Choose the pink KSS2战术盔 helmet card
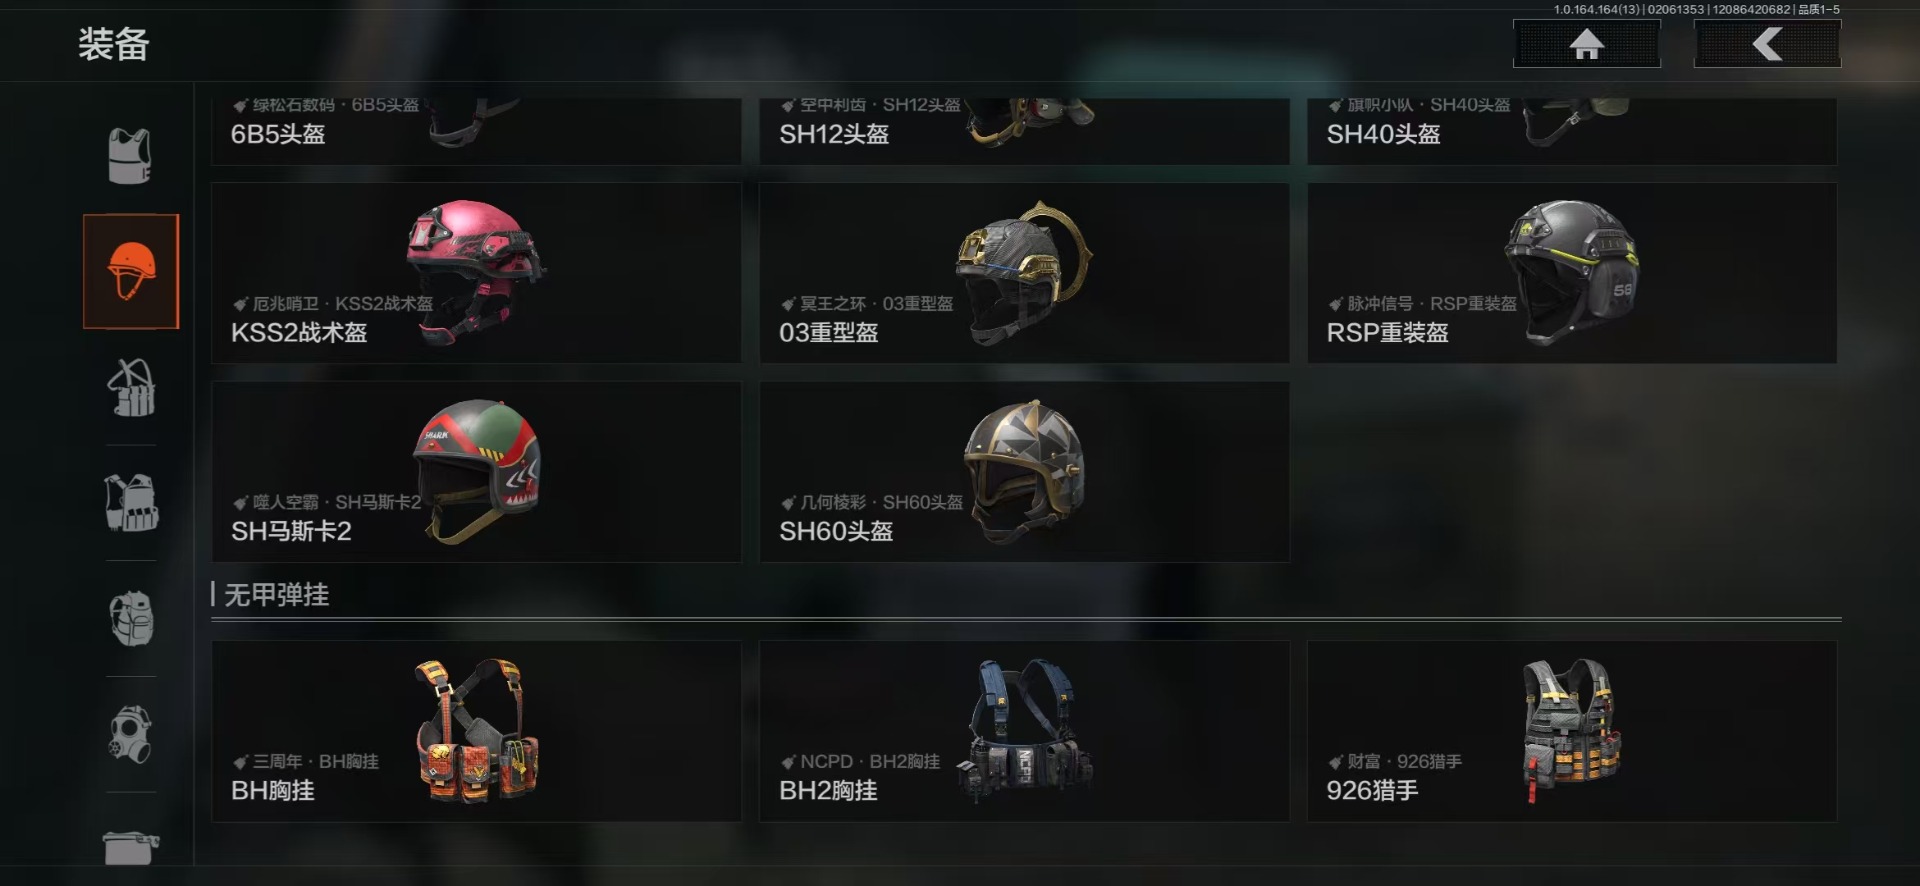Screen dimensions: 1920x886 click(476, 273)
